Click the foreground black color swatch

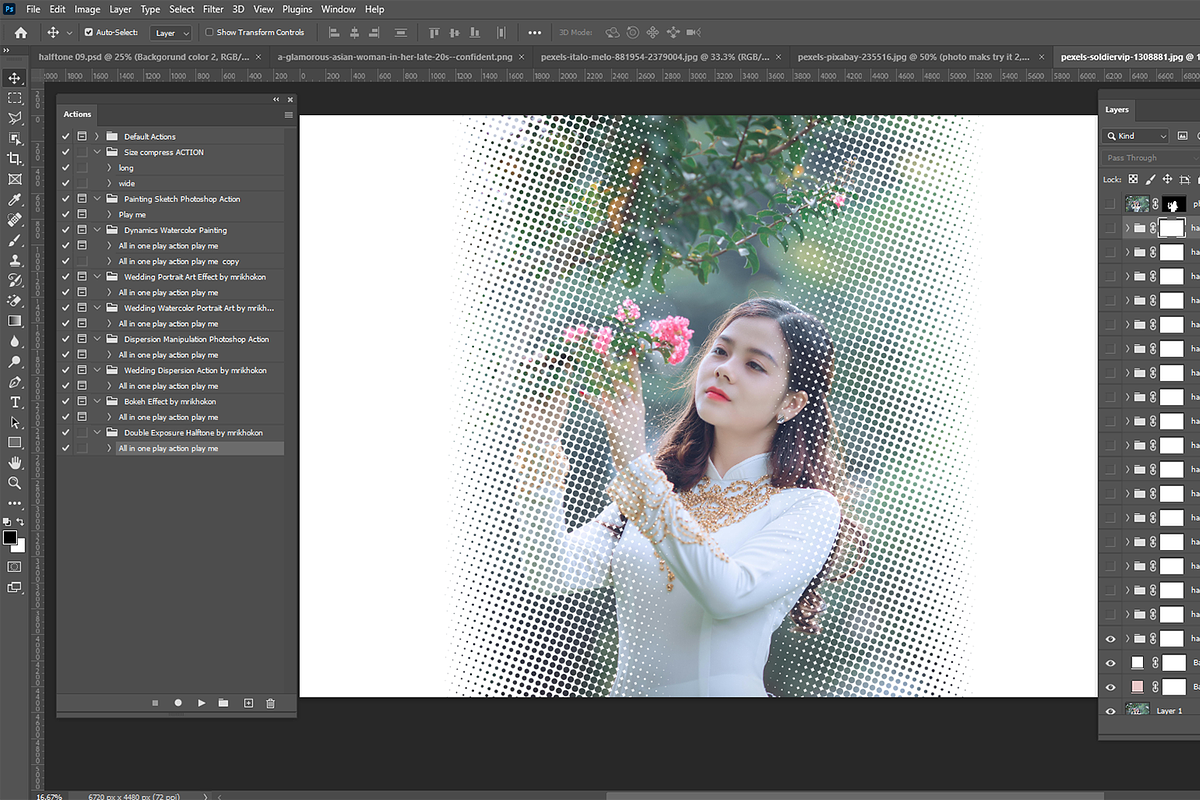(10, 538)
